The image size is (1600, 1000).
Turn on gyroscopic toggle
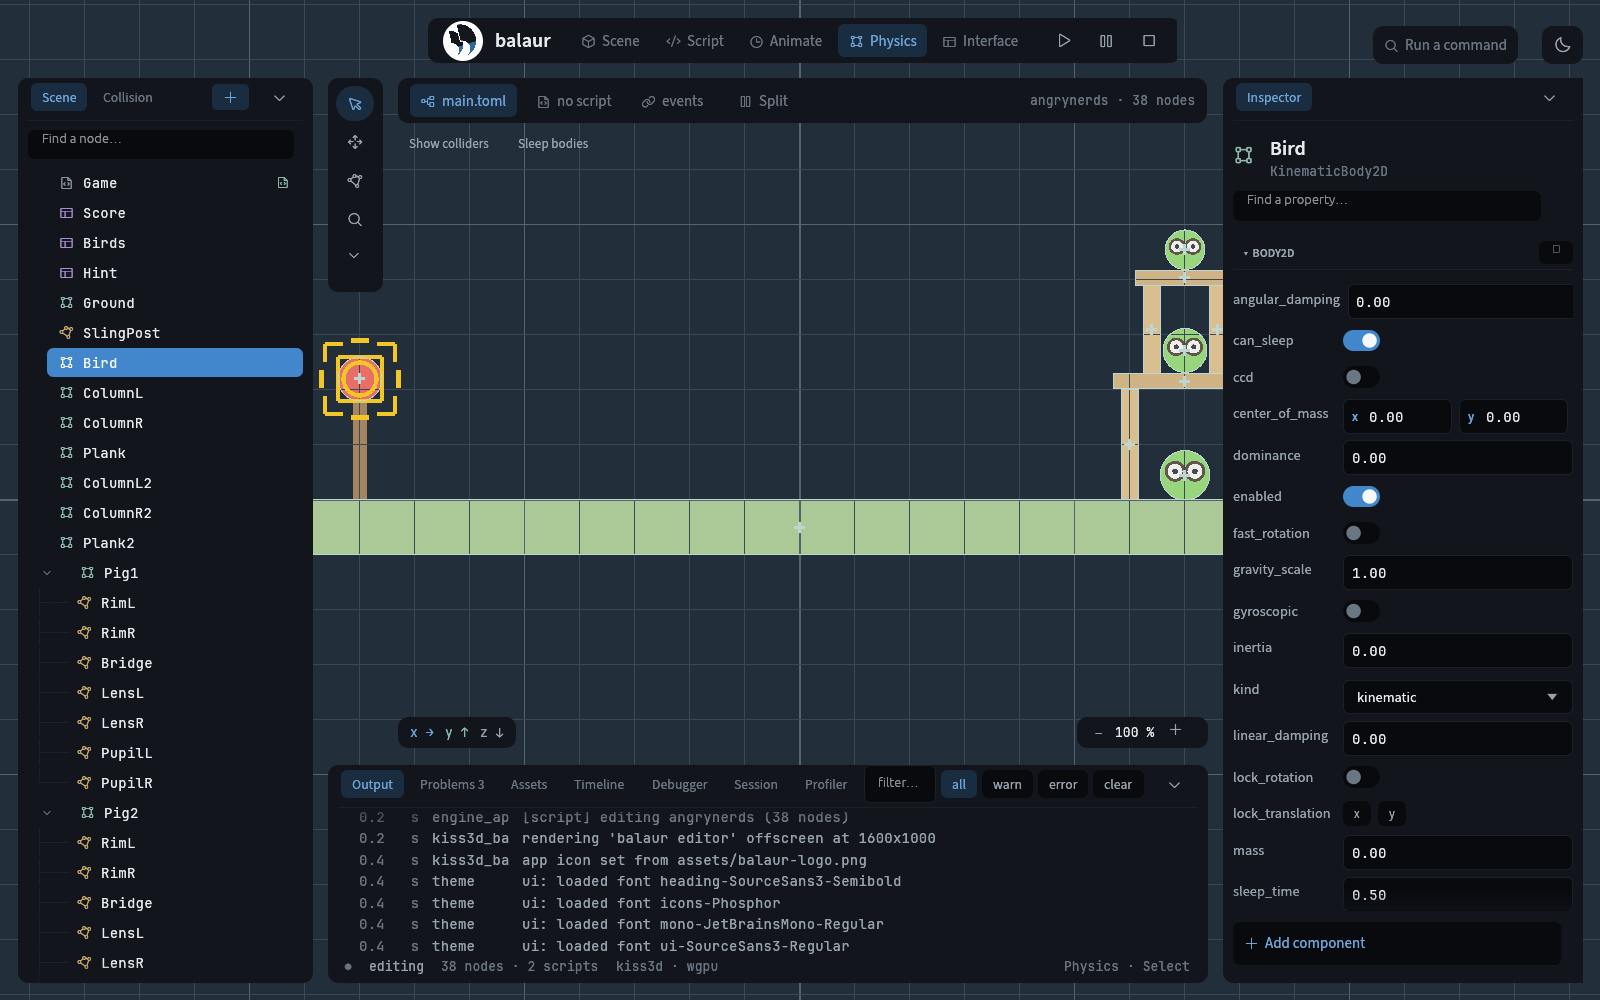(x=1361, y=611)
